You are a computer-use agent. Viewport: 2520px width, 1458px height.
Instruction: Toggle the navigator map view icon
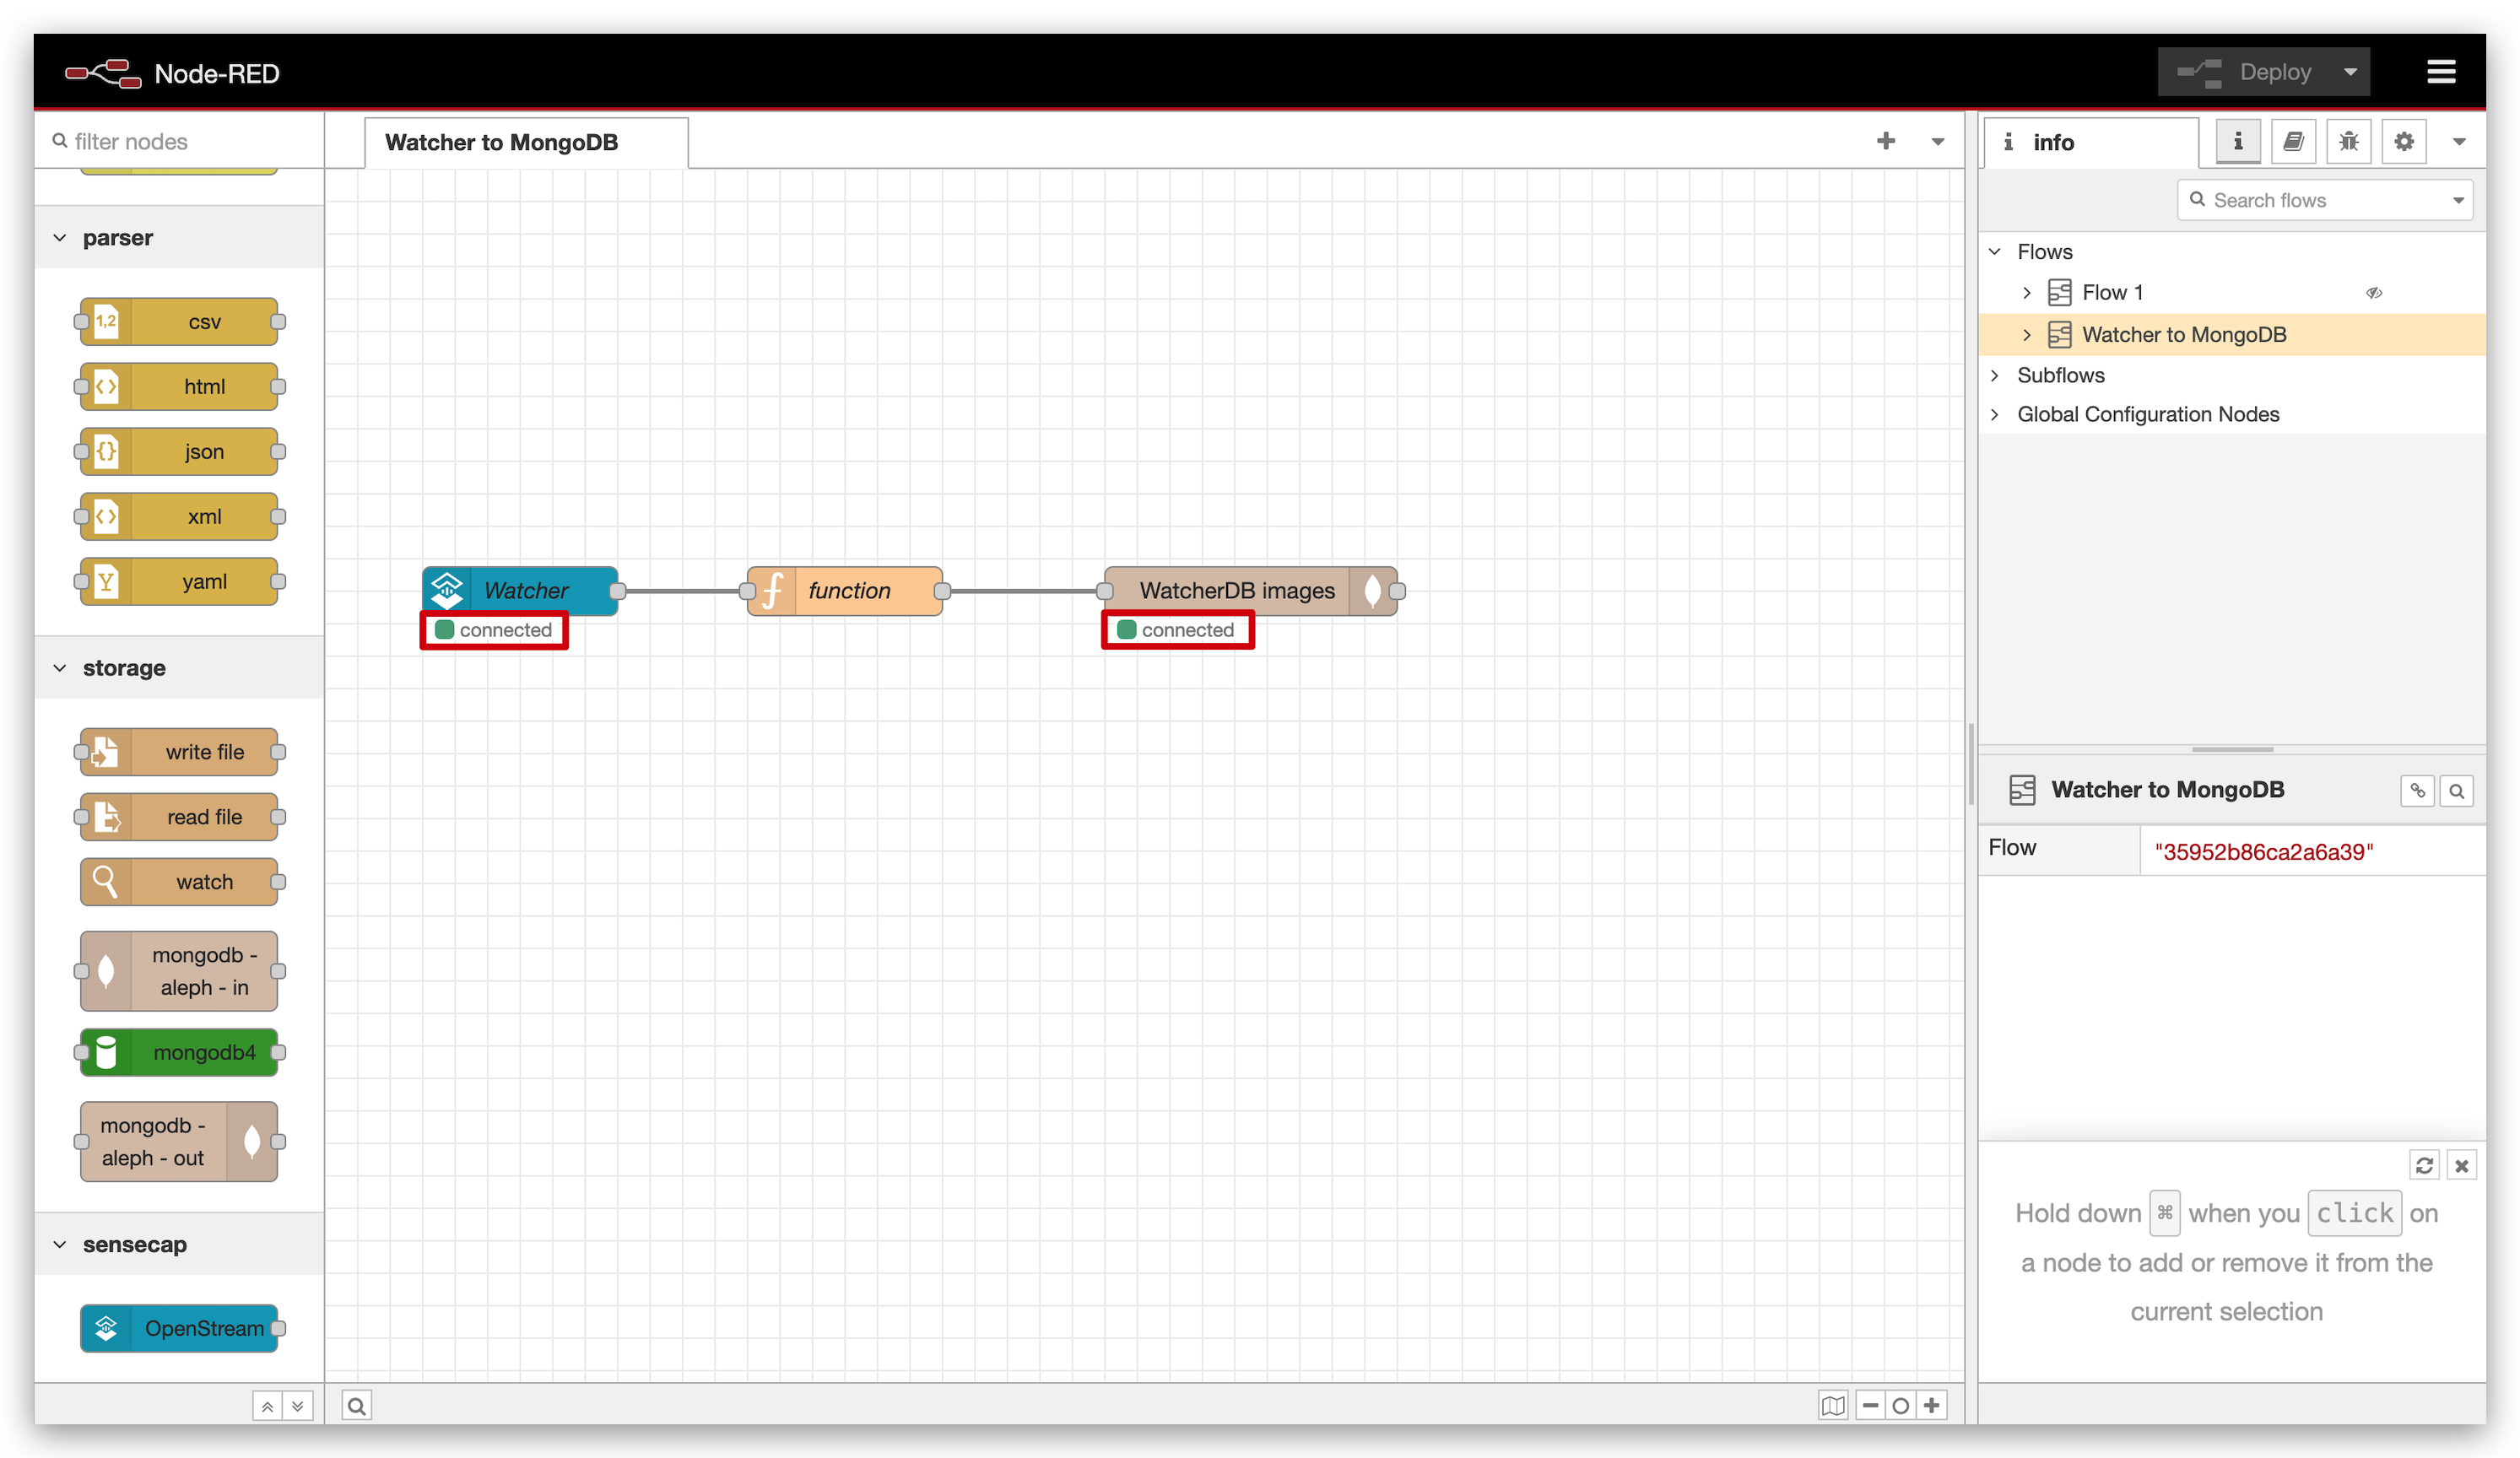point(1833,1406)
